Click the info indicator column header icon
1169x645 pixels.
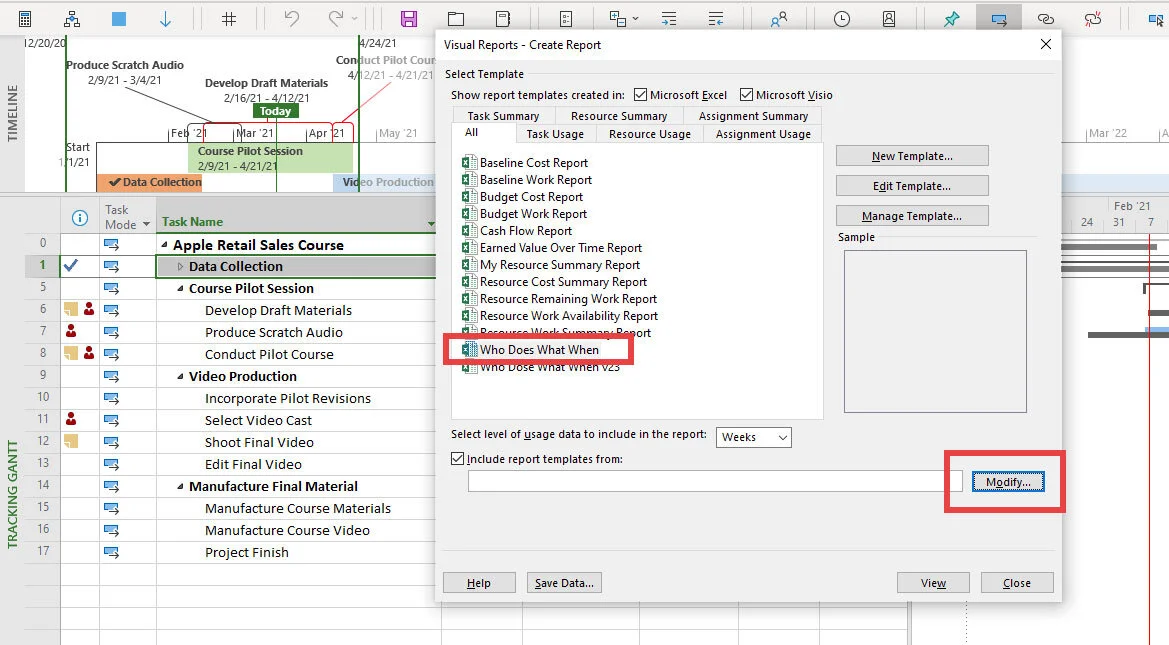(80, 218)
